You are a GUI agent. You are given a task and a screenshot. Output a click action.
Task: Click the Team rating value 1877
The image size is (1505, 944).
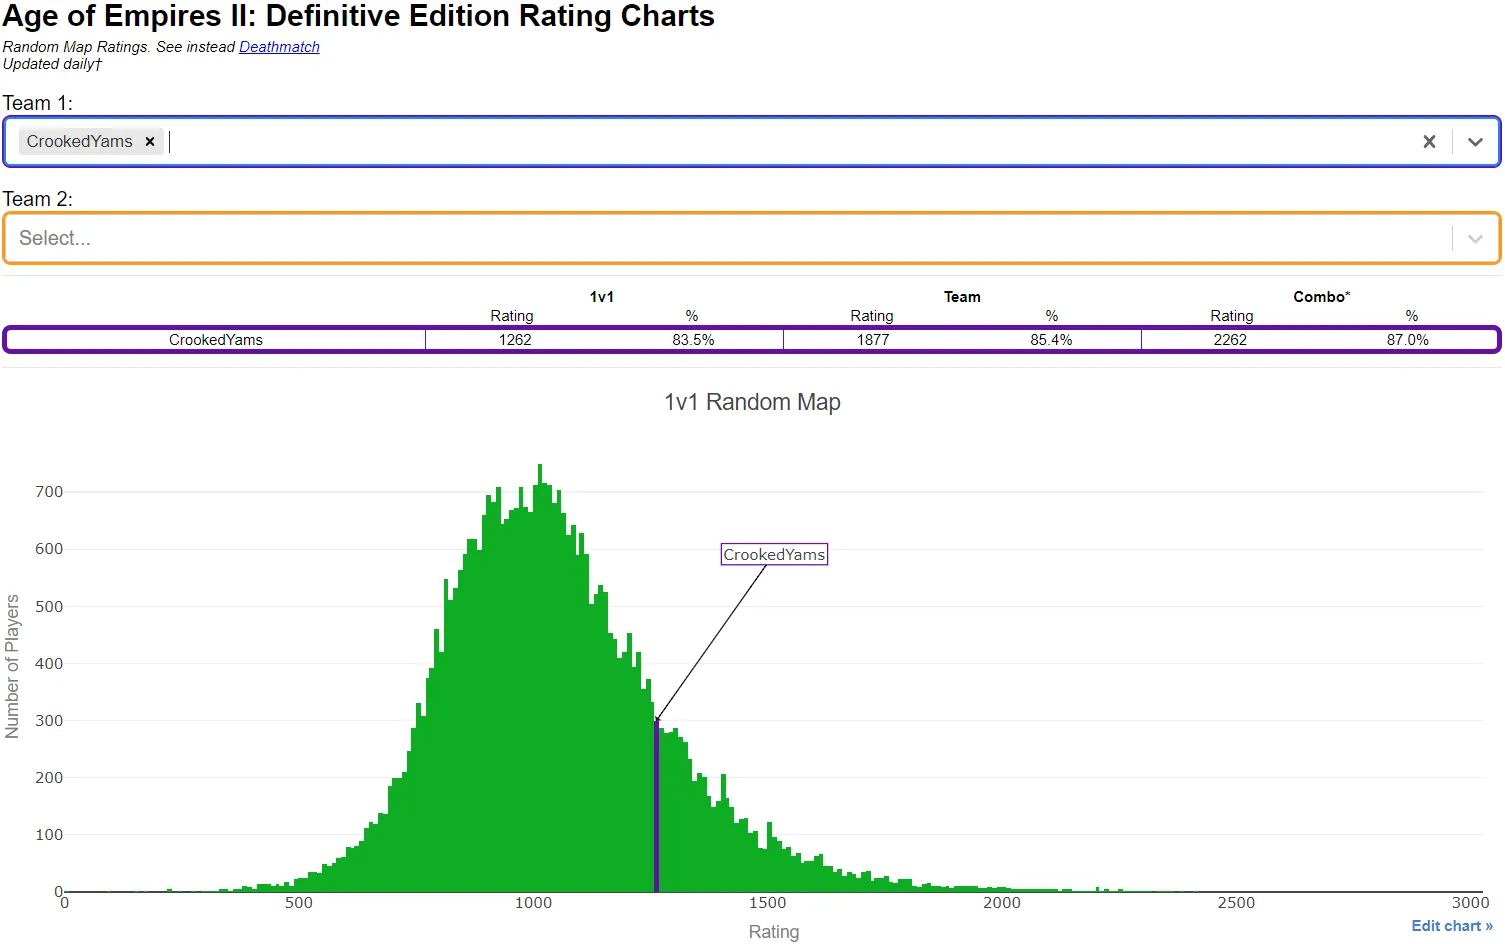(x=873, y=340)
